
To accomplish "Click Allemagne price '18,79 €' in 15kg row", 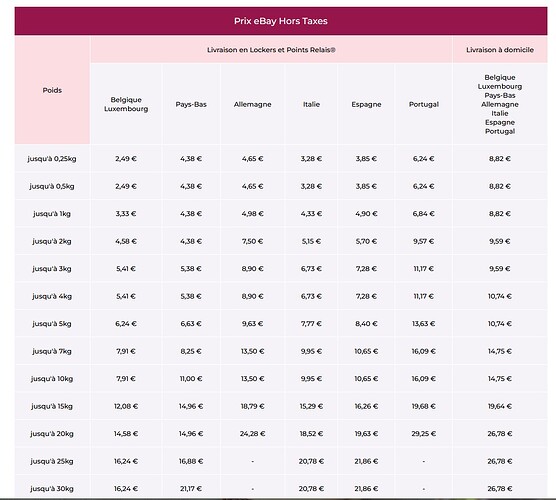I will click(x=252, y=406).
